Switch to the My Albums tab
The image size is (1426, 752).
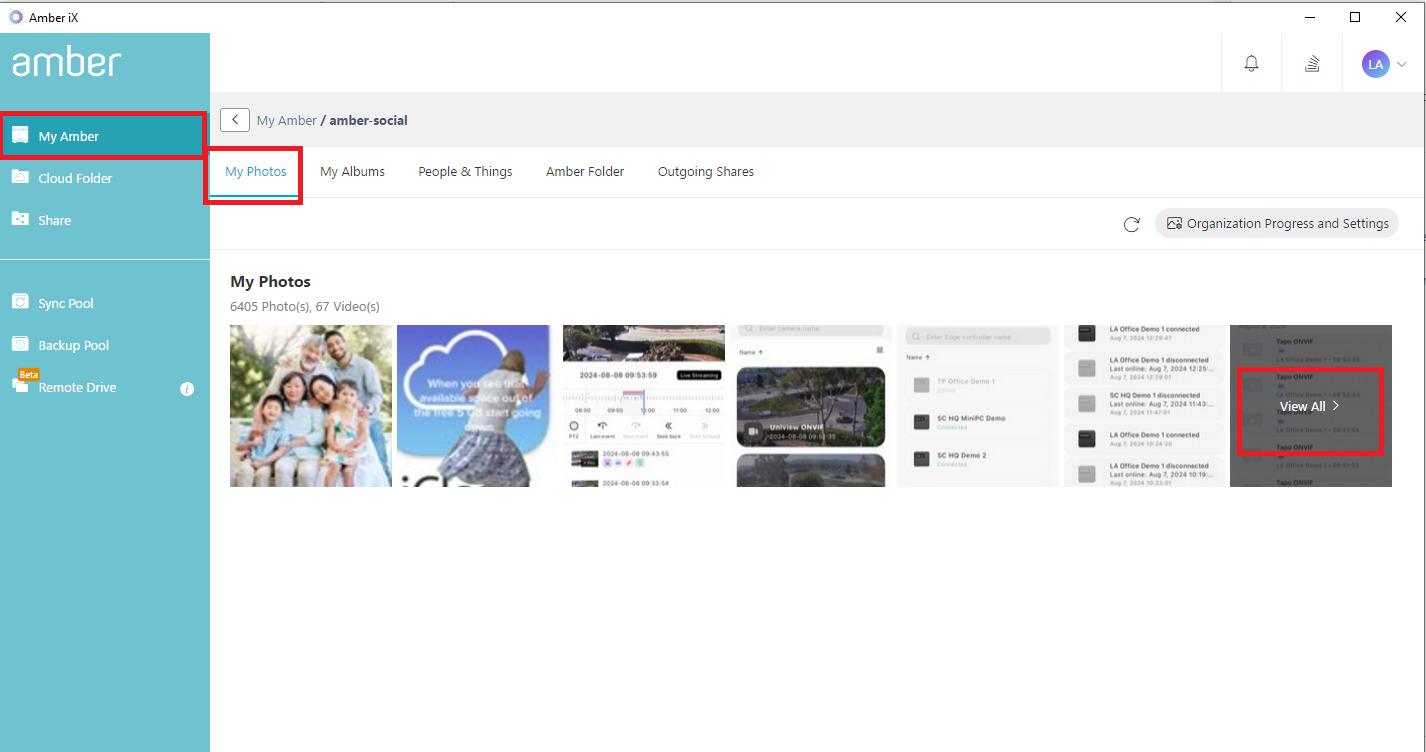click(352, 172)
